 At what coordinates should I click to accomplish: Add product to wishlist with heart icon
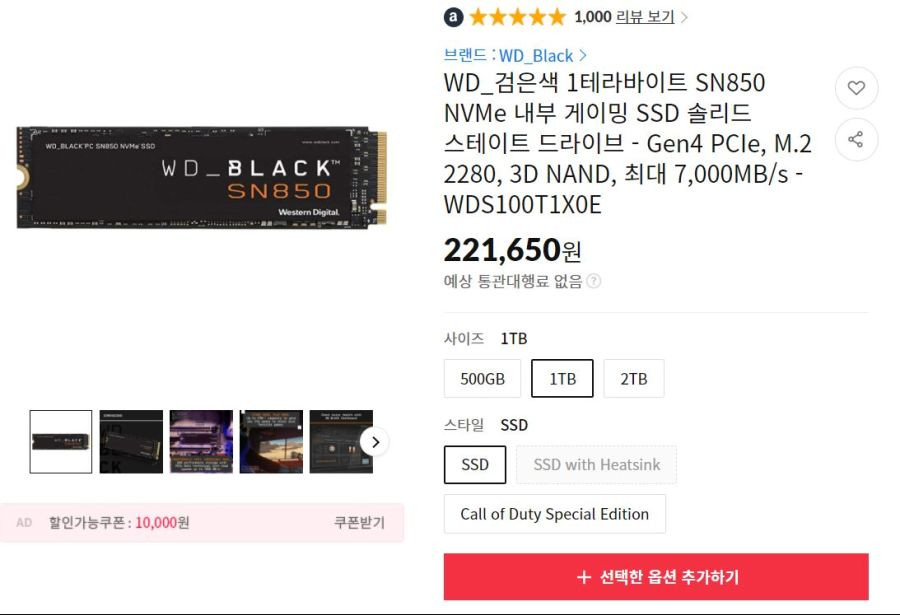point(856,88)
